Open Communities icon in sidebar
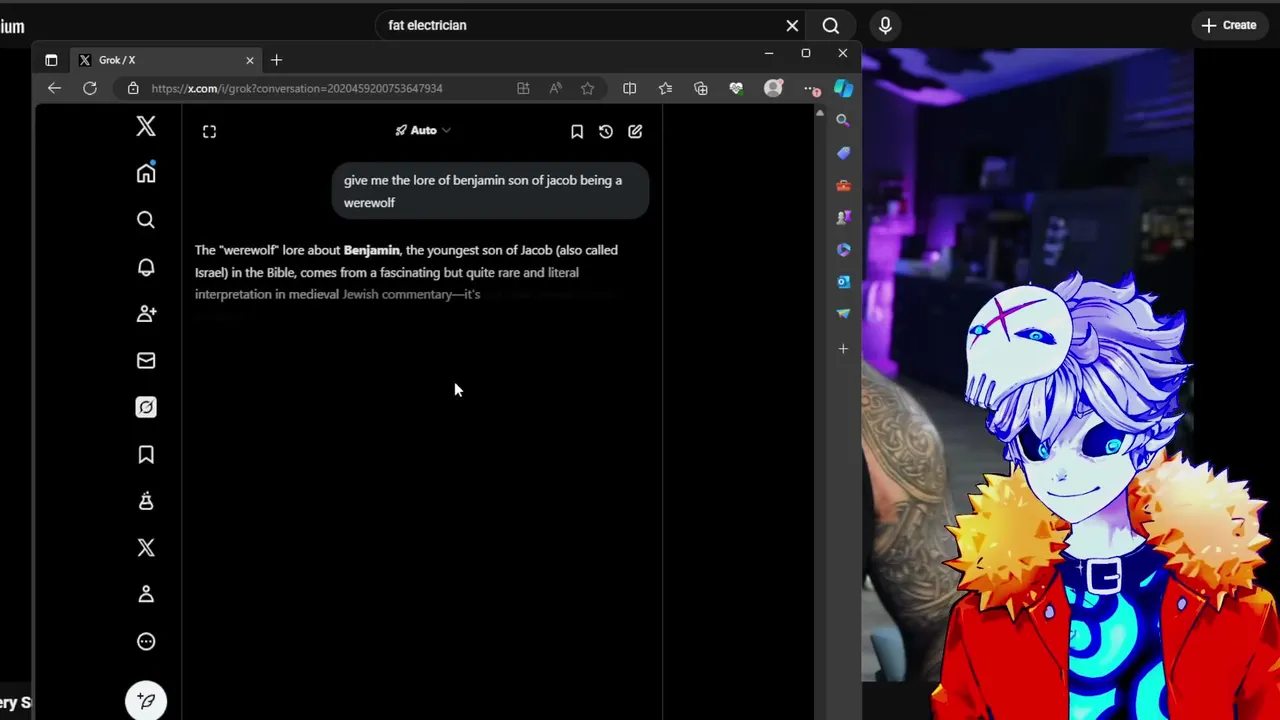The width and height of the screenshot is (1280, 720). coord(146,501)
